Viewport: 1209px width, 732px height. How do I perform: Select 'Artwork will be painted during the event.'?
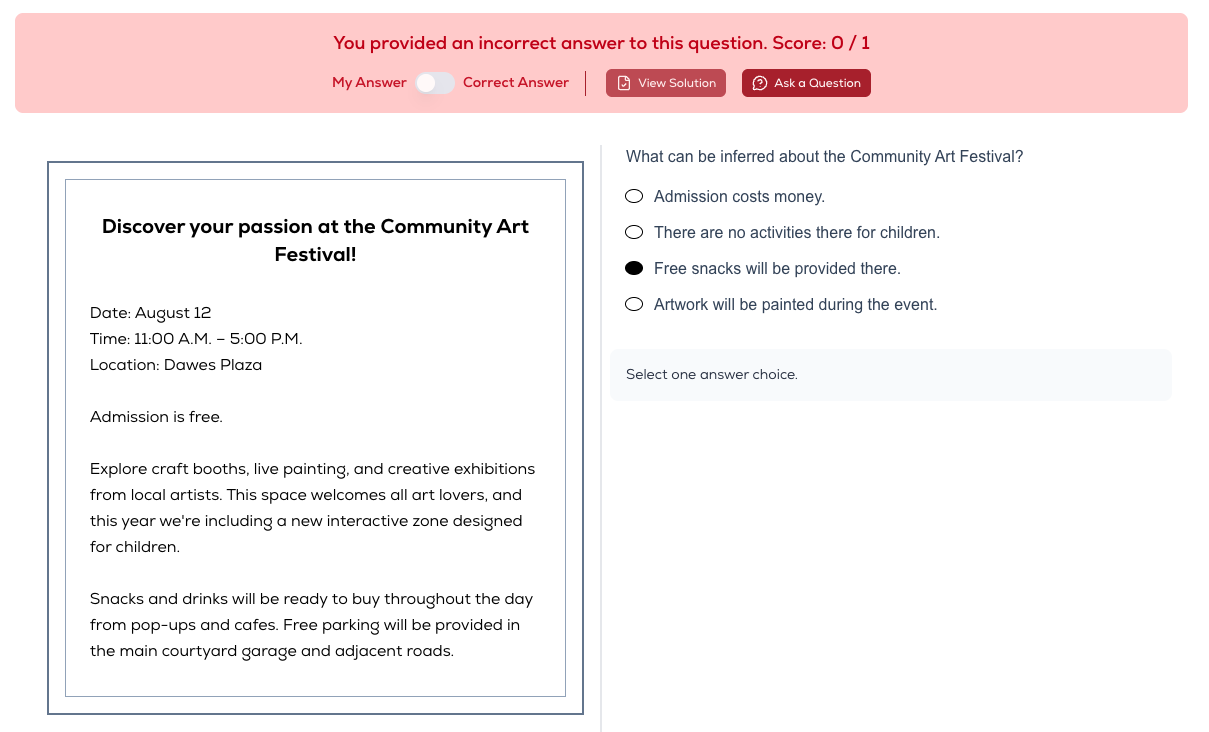click(634, 305)
